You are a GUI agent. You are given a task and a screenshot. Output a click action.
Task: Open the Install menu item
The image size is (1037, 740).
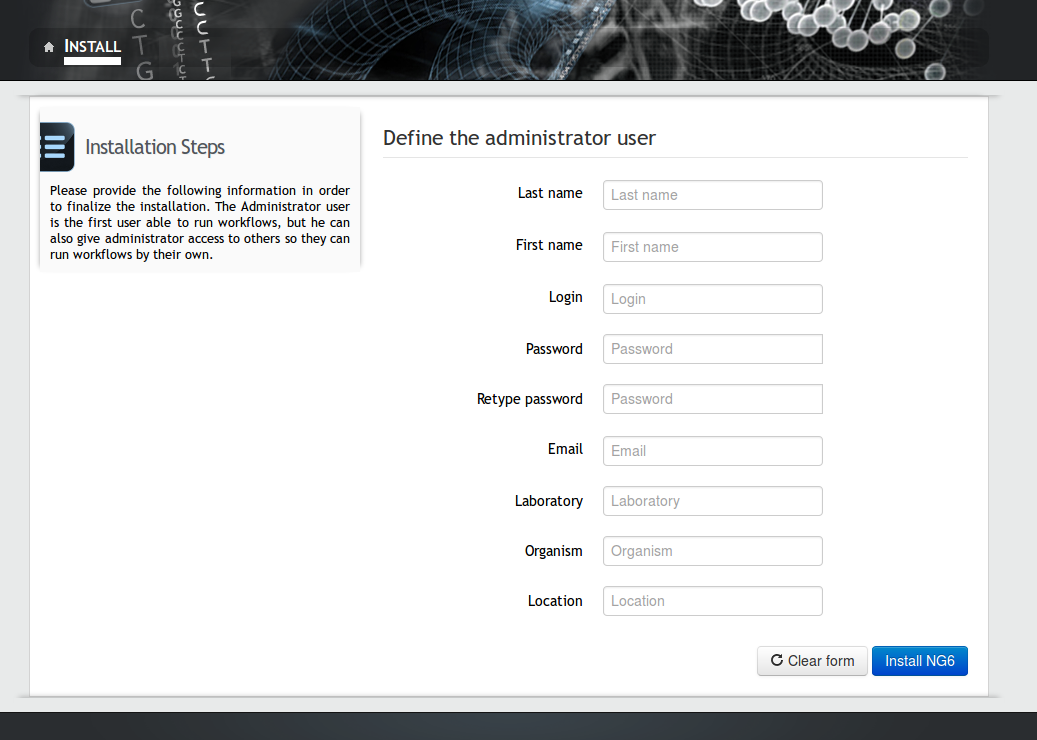[92, 46]
